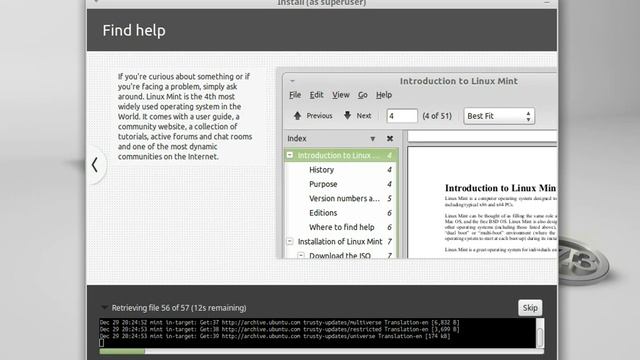Click the "Introduction to Linux Mint" viewer title

(x=458, y=81)
